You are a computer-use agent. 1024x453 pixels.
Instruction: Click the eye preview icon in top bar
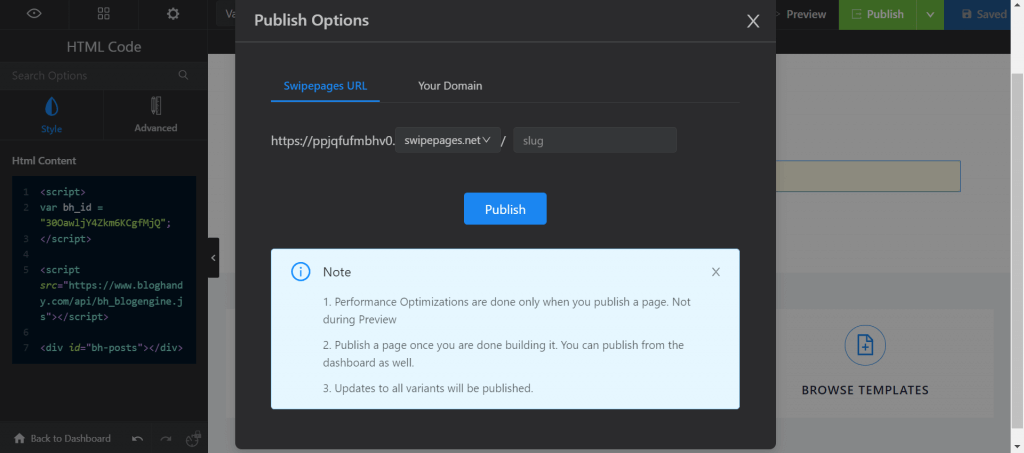click(34, 14)
